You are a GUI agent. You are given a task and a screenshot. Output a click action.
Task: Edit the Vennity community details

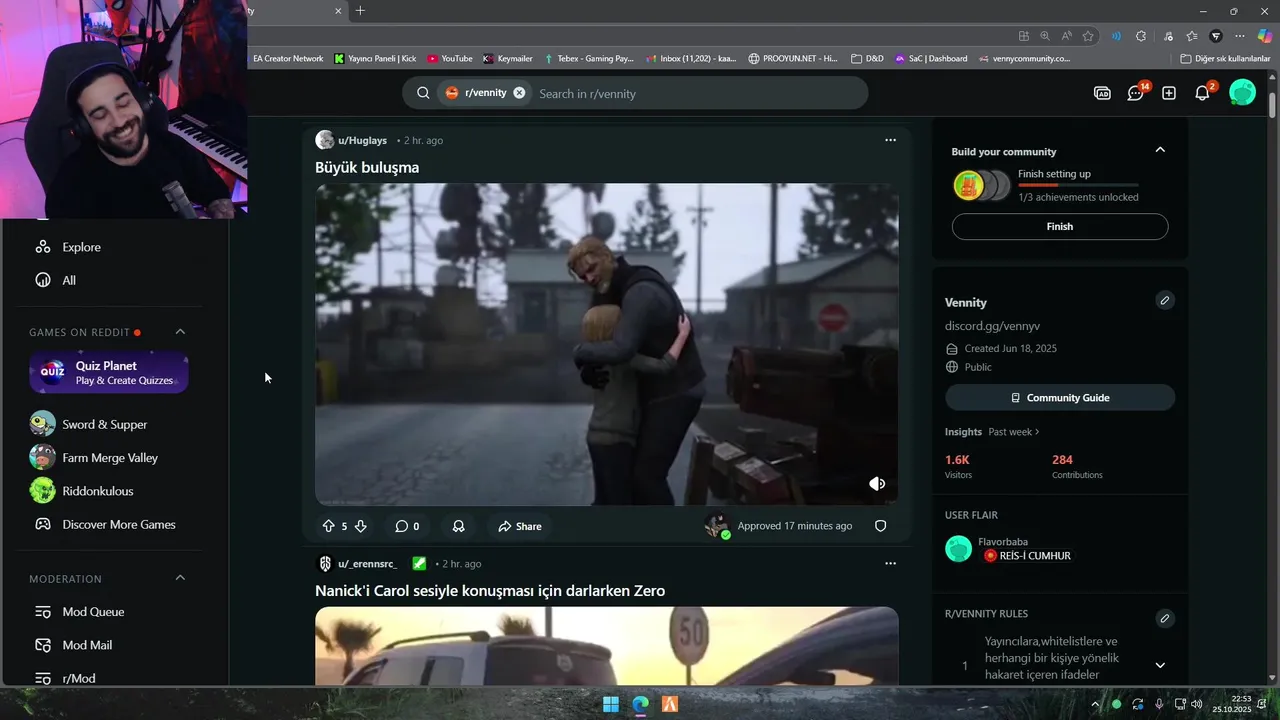(x=1165, y=300)
